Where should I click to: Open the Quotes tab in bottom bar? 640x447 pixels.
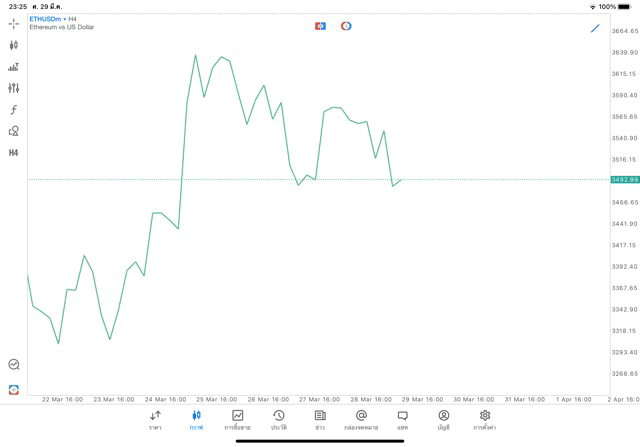click(x=155, y=420)
